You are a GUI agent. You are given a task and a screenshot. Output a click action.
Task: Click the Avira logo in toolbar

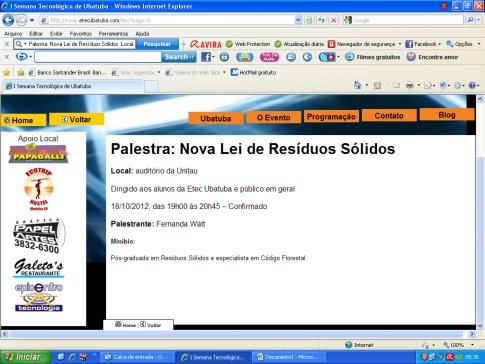206,44
